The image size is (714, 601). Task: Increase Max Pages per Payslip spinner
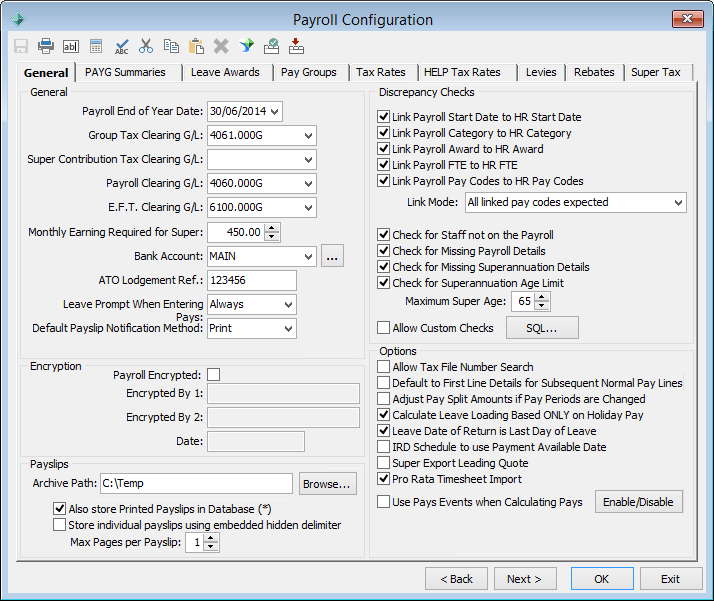pyautogui.click(x=210, y=539)
